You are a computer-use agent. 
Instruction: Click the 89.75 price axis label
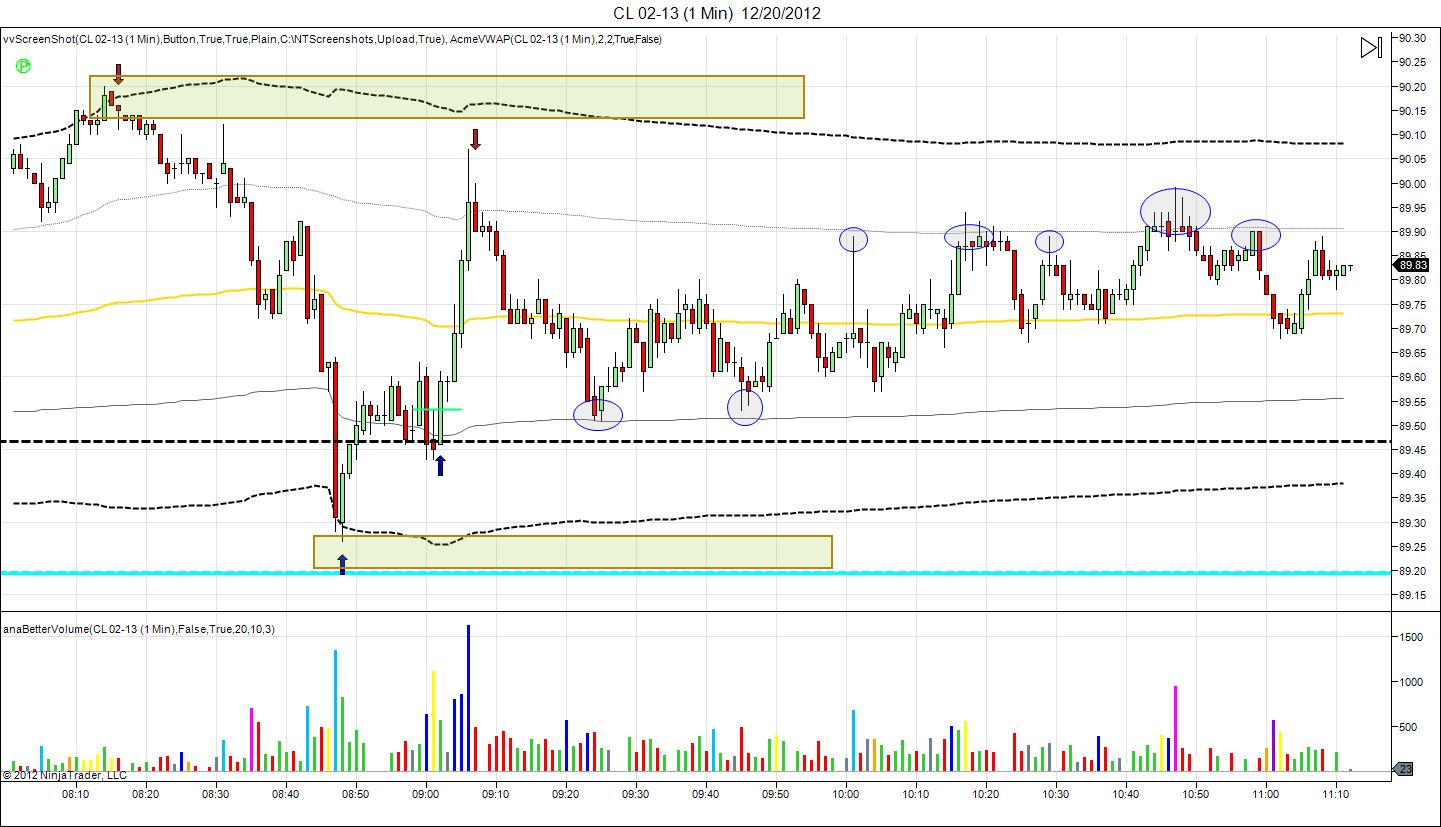[x=1411, y=305]
